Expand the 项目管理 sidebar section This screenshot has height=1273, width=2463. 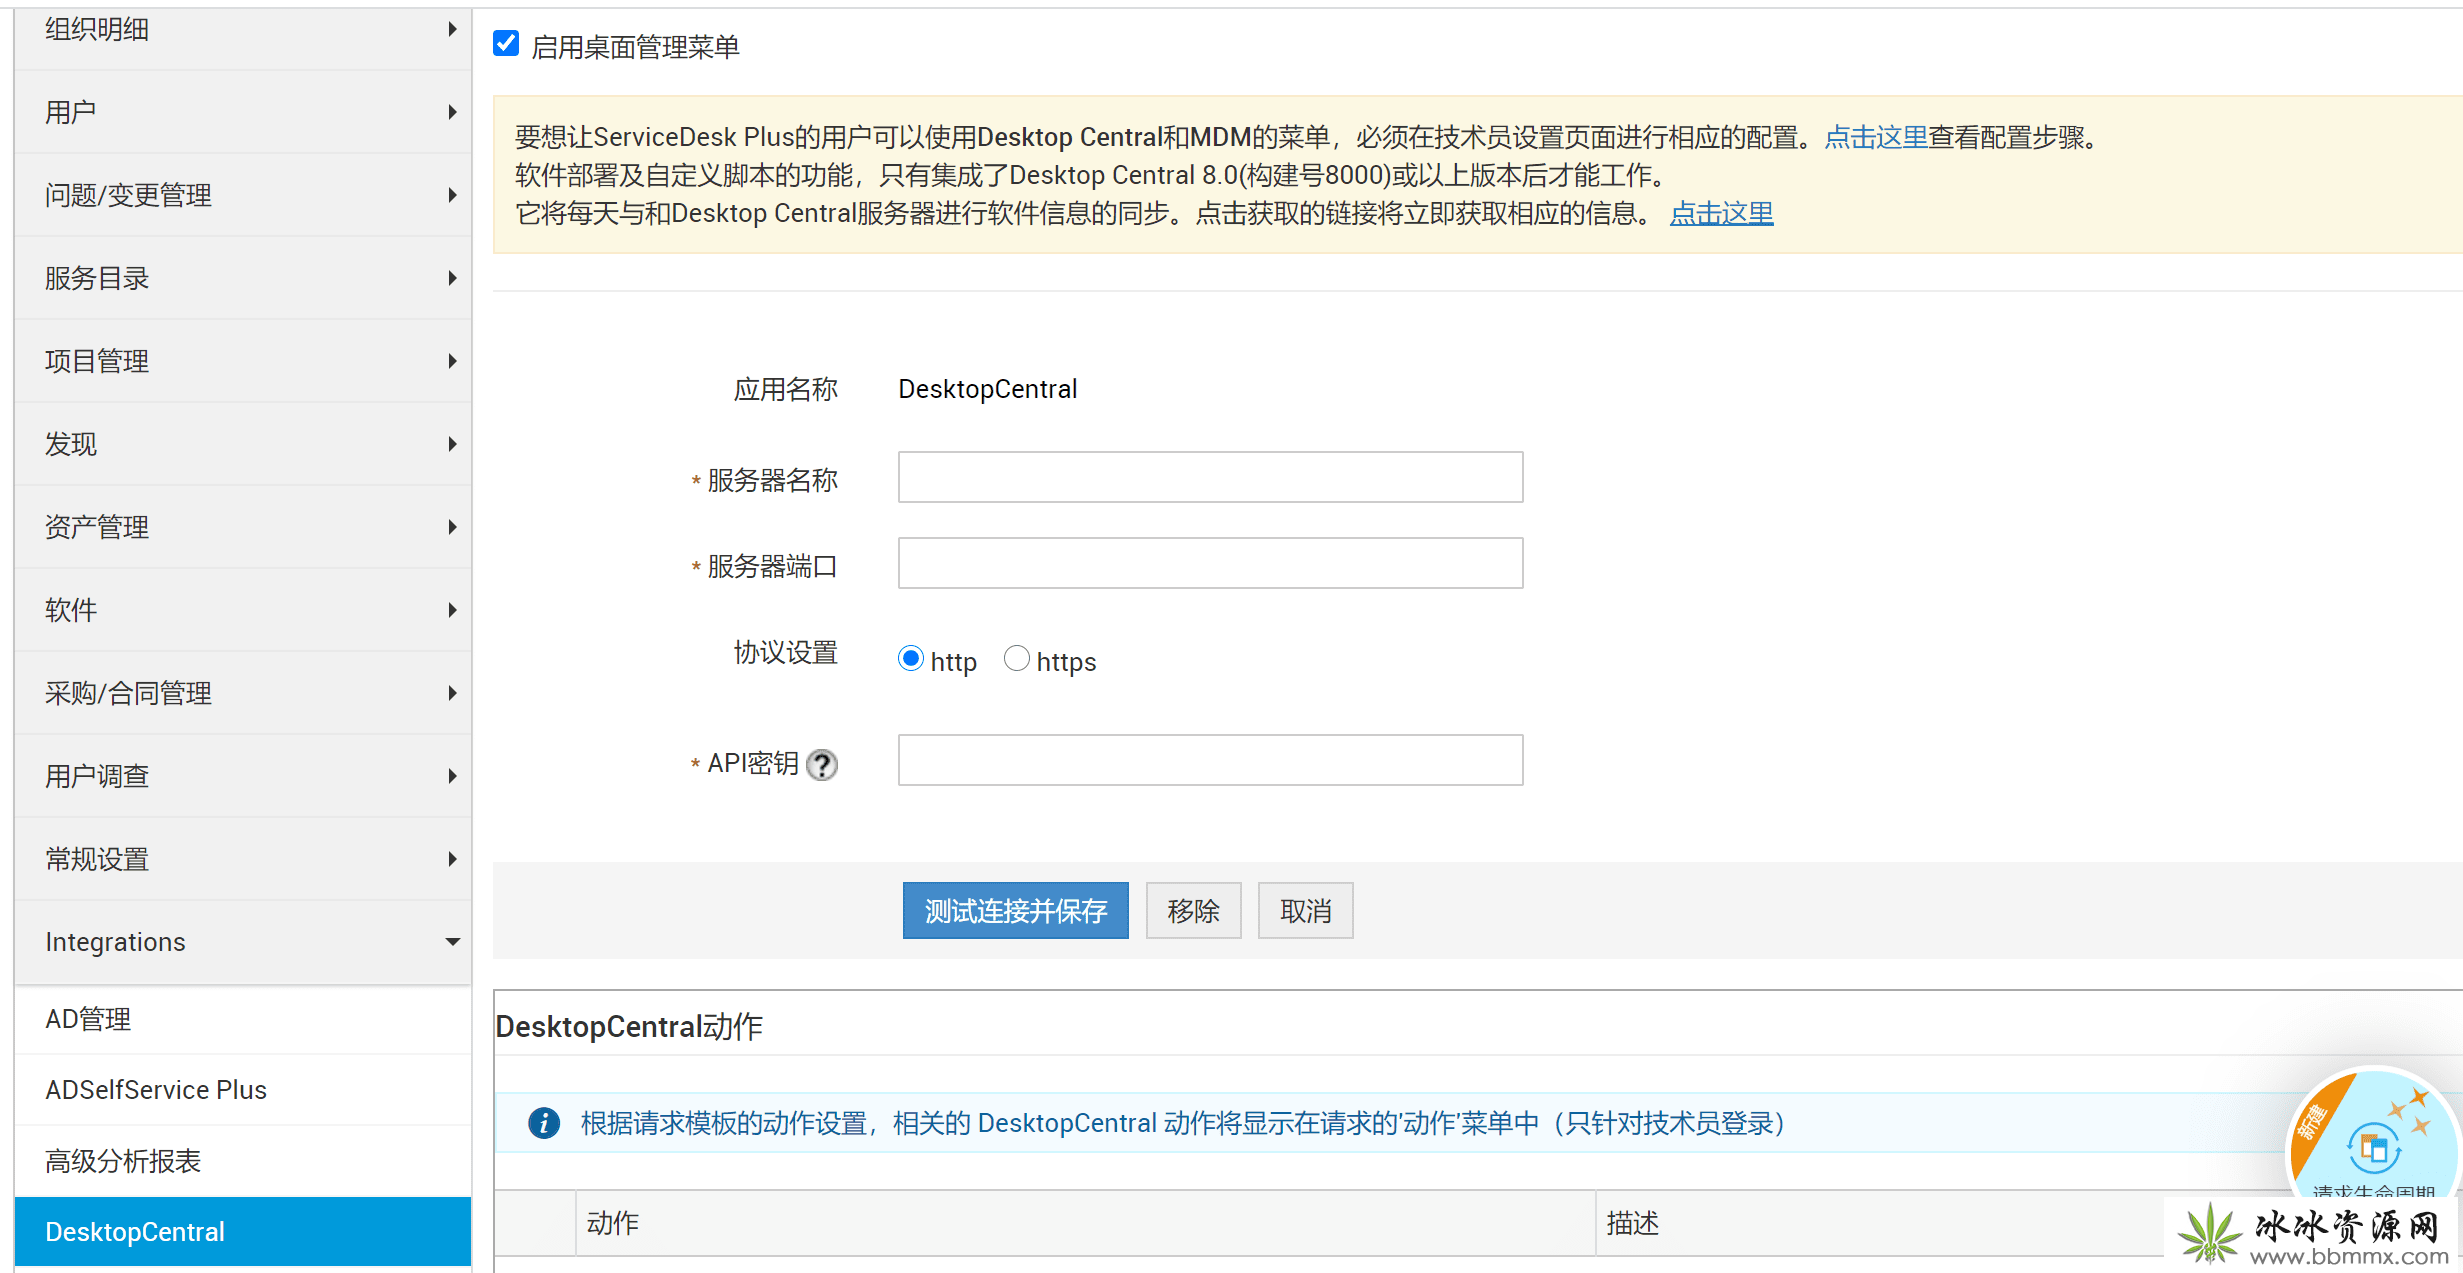point(243,361)
